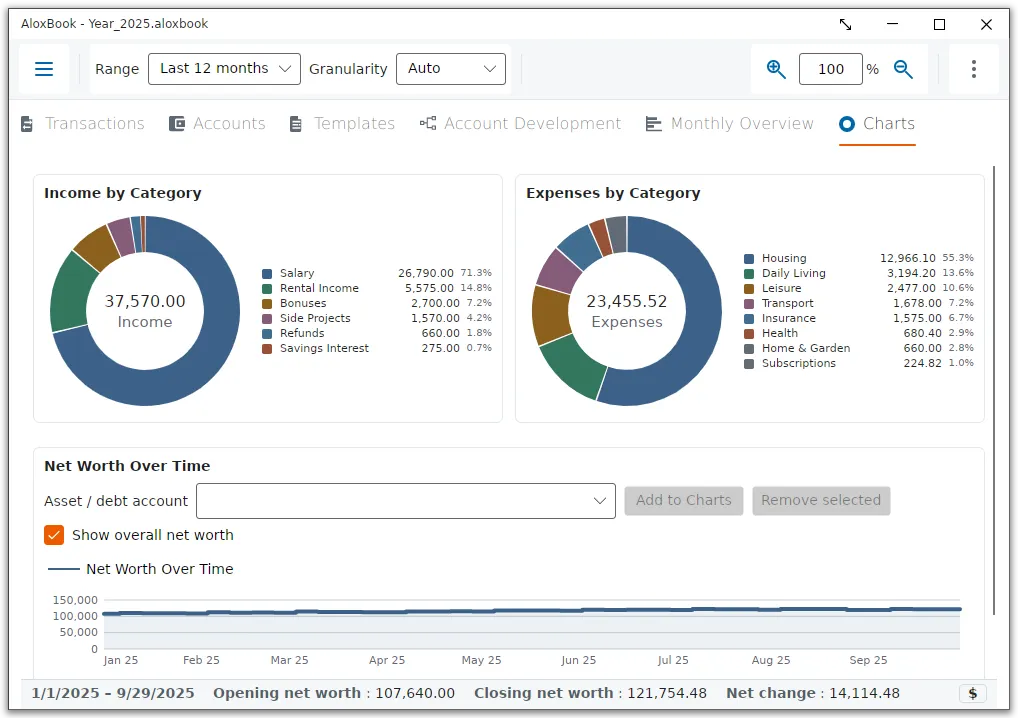The width and height of the screenshot is (1018, 718).
Task: Click the zoom out magnifier icon
Action: (903, 69)
